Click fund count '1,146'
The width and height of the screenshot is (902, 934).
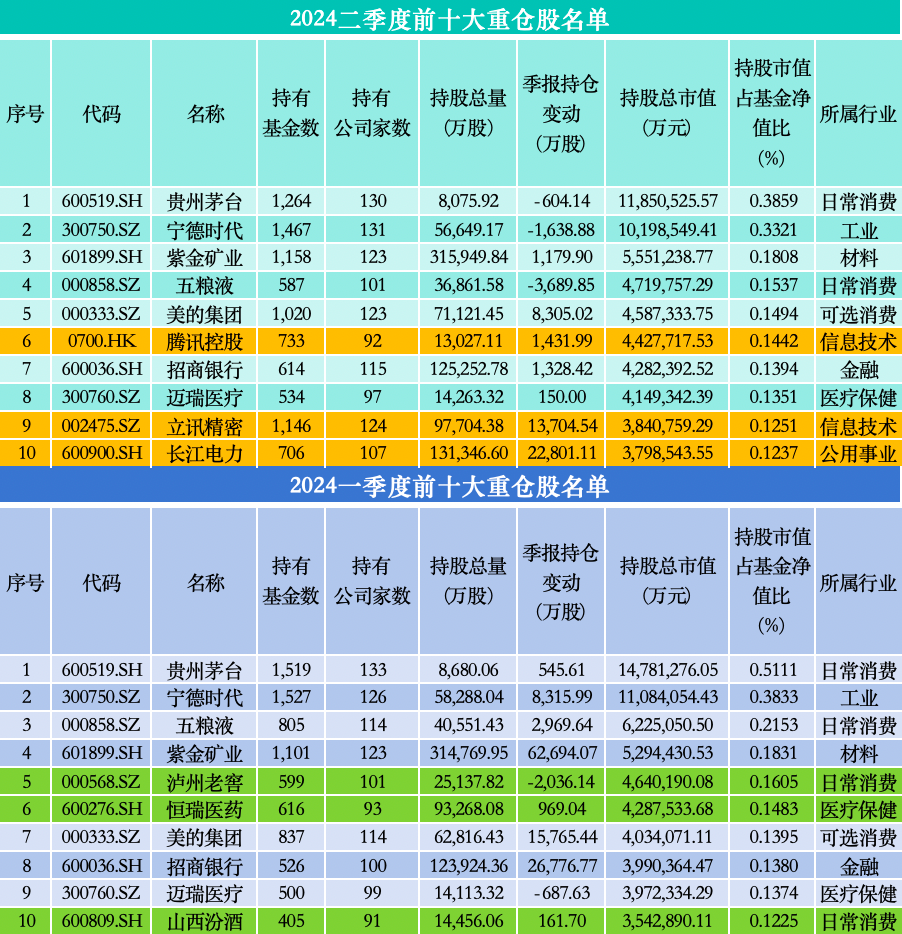tap(291, 426)
